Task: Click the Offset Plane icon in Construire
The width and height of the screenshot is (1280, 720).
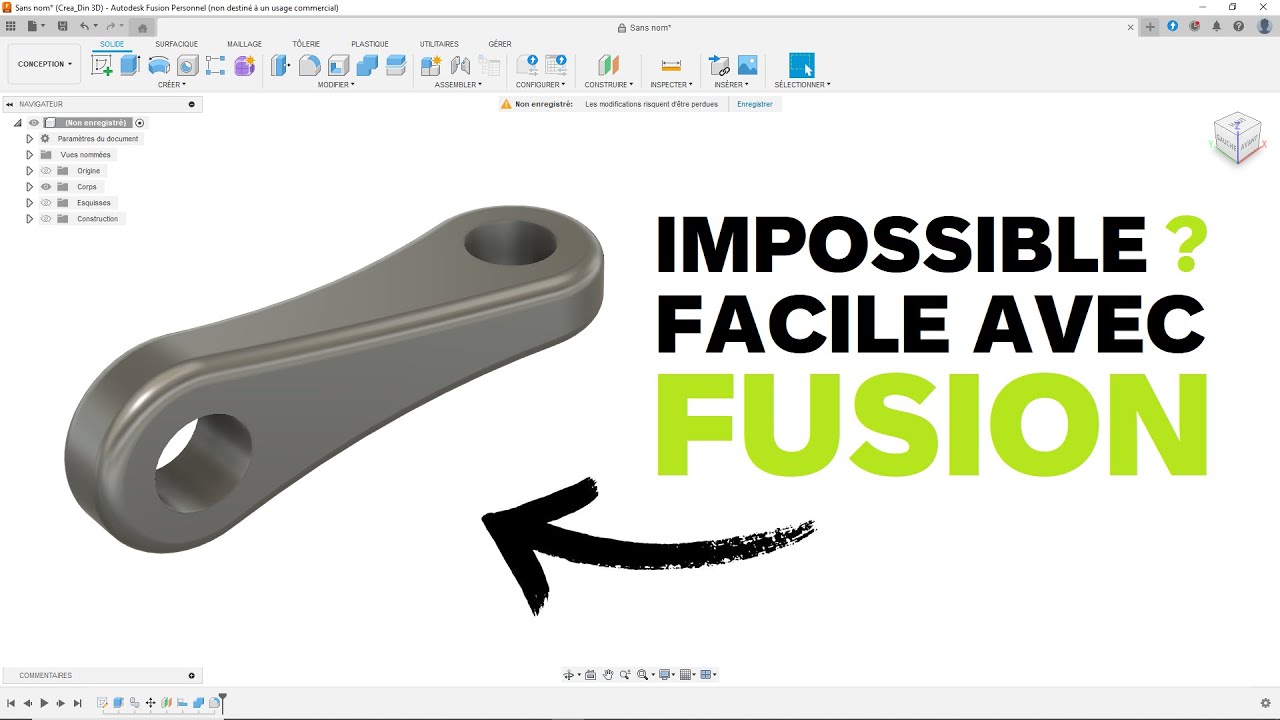Action: tap(609, 65)
